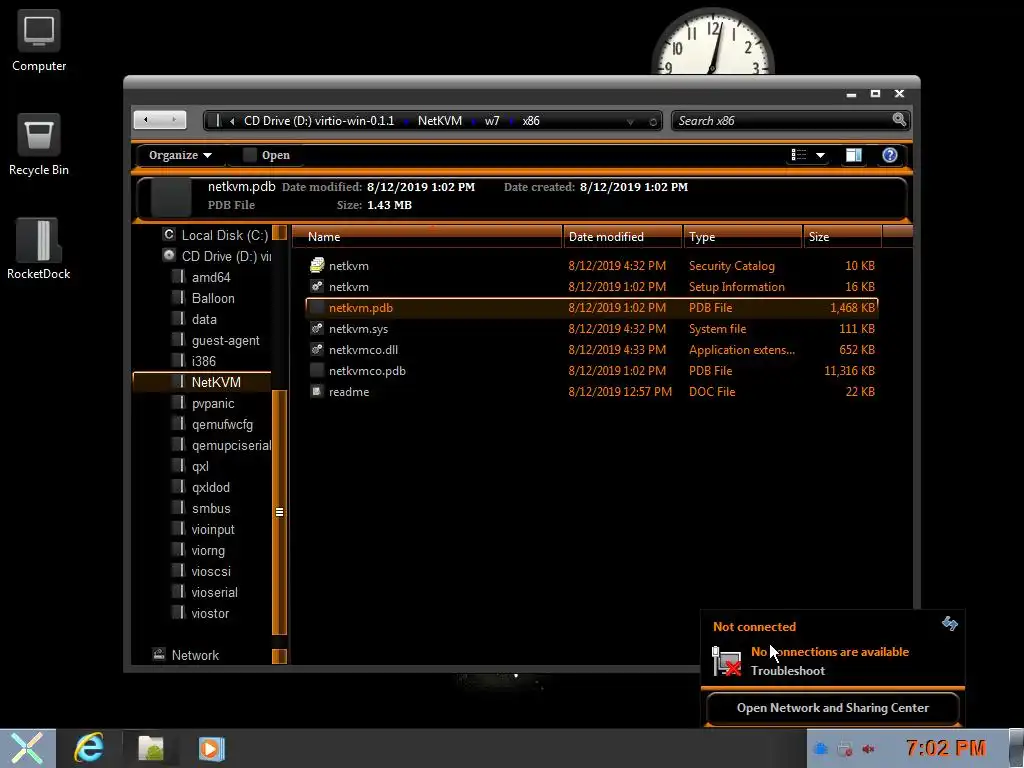Click the Search x86 input field
Screen dimensions: 1024x768
click(x=782, y=121)
